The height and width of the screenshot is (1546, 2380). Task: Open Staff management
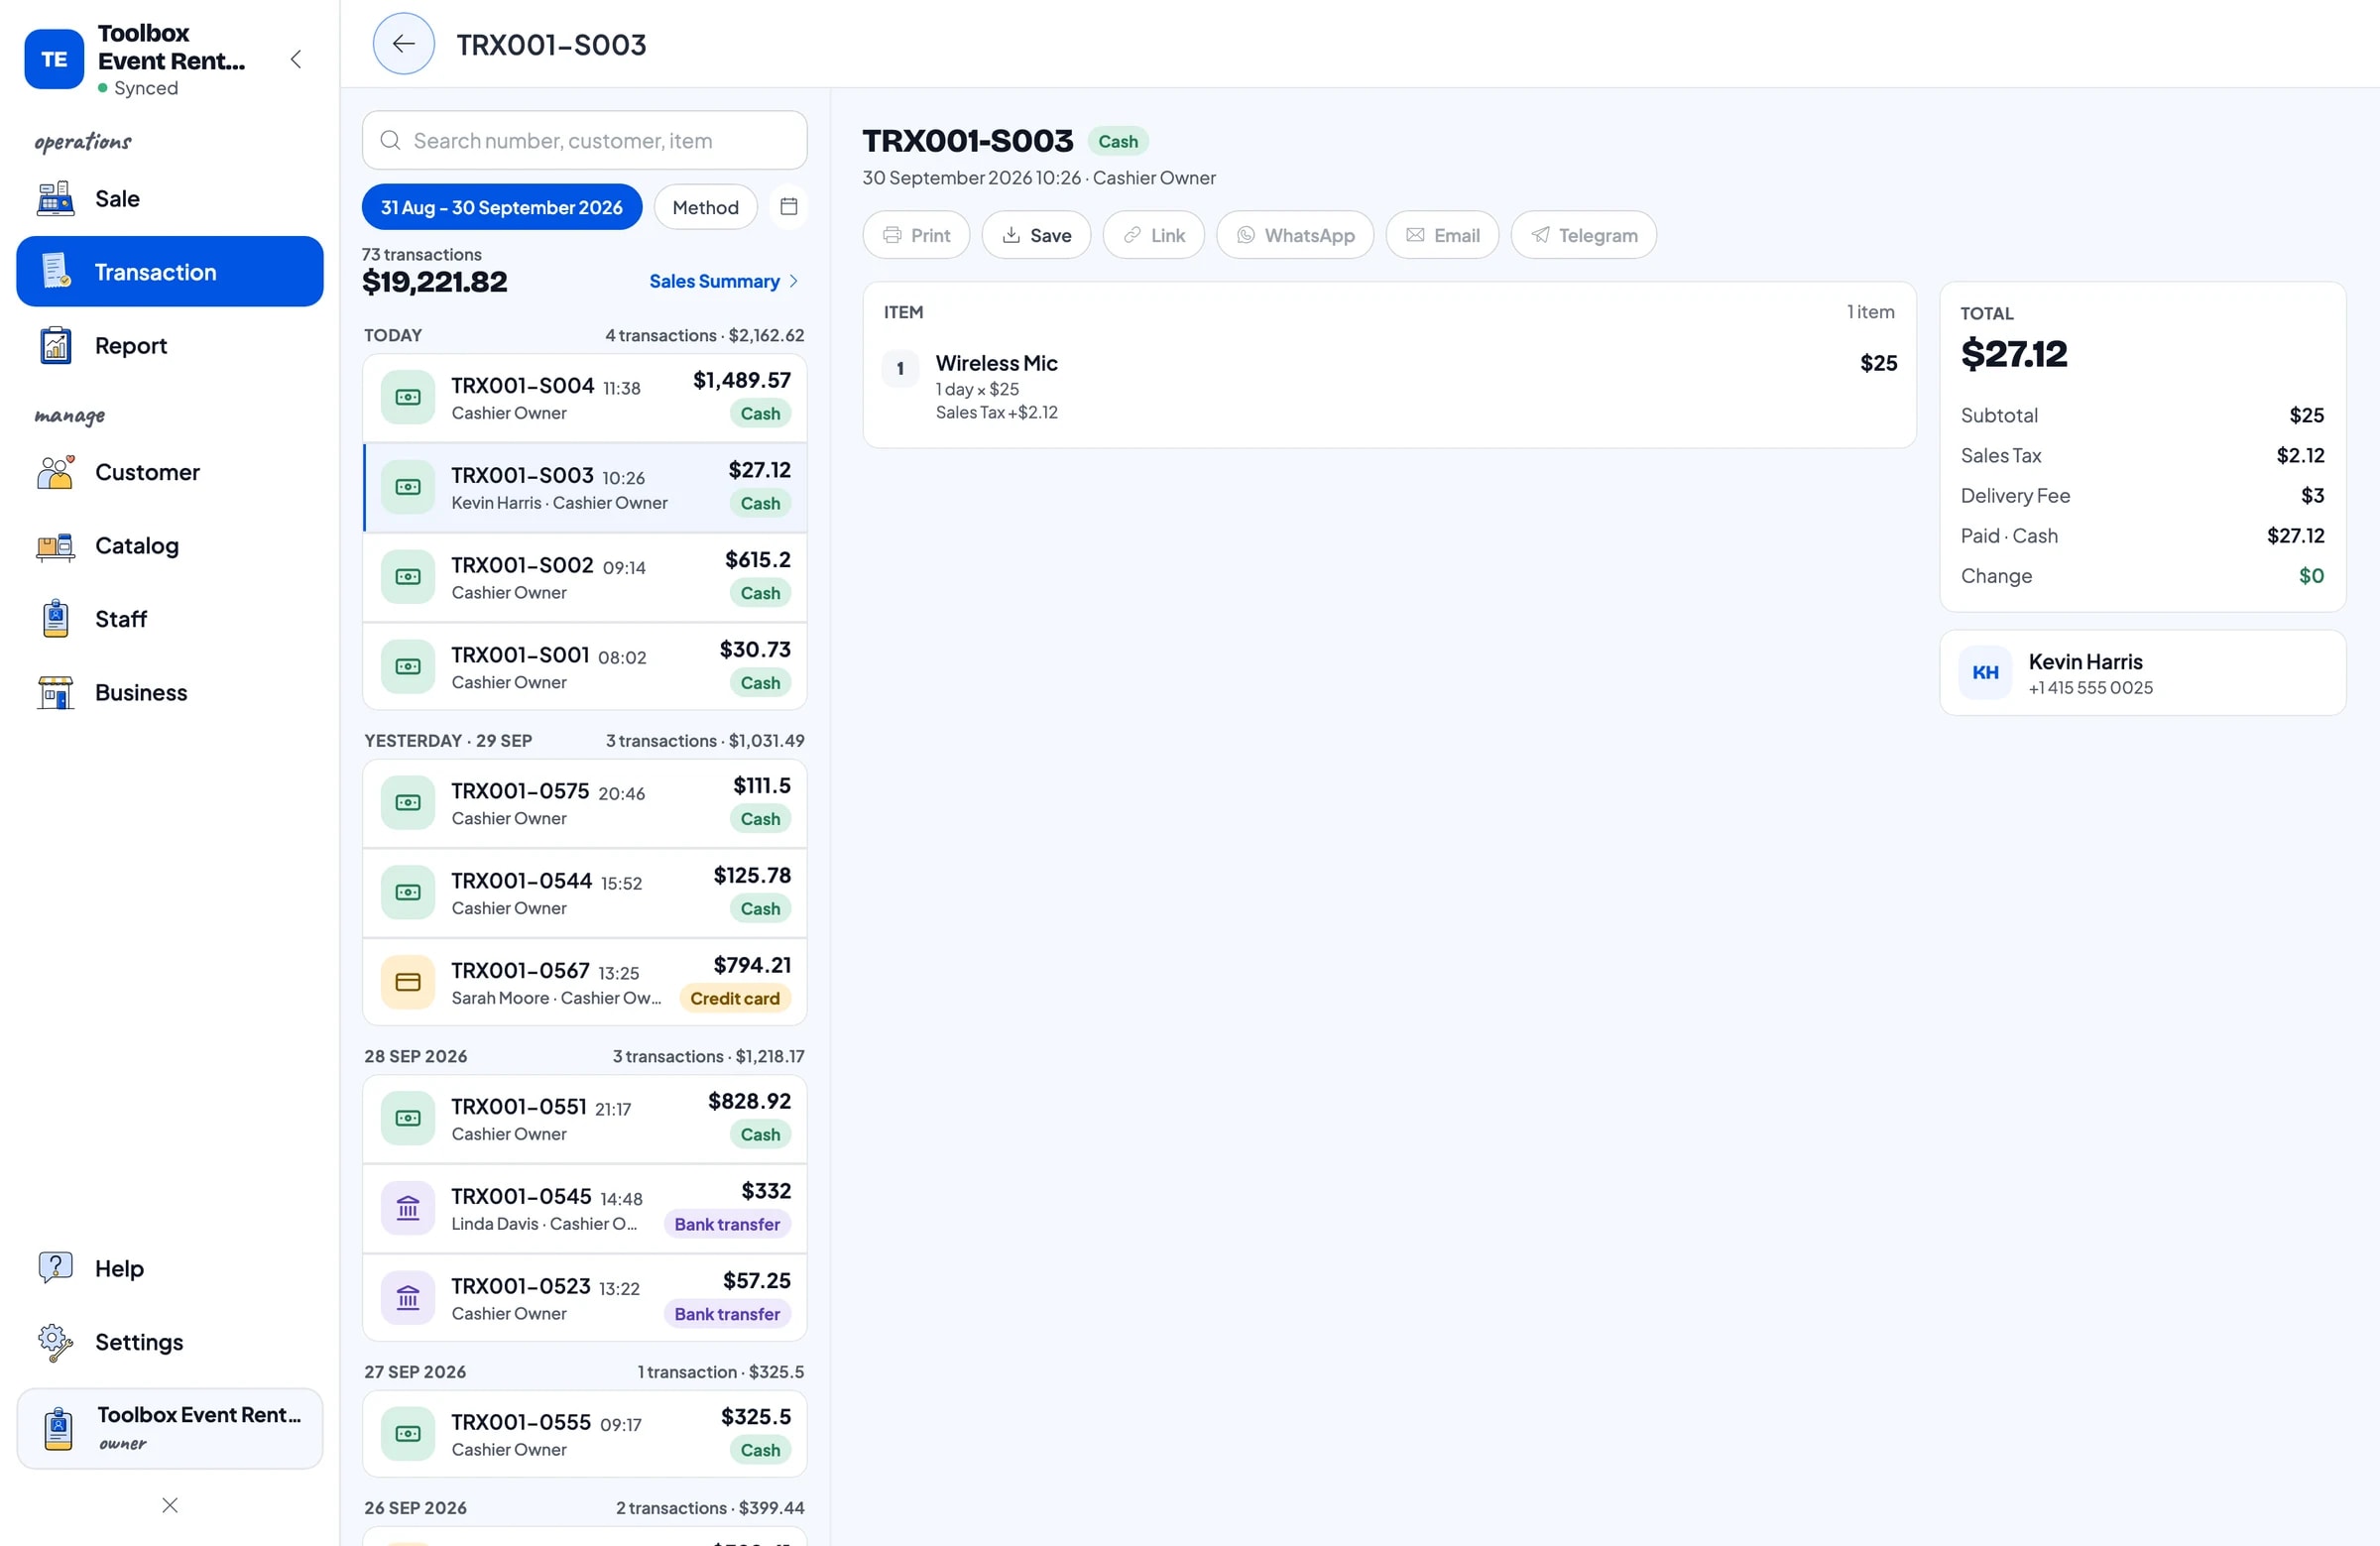[170, 619]
